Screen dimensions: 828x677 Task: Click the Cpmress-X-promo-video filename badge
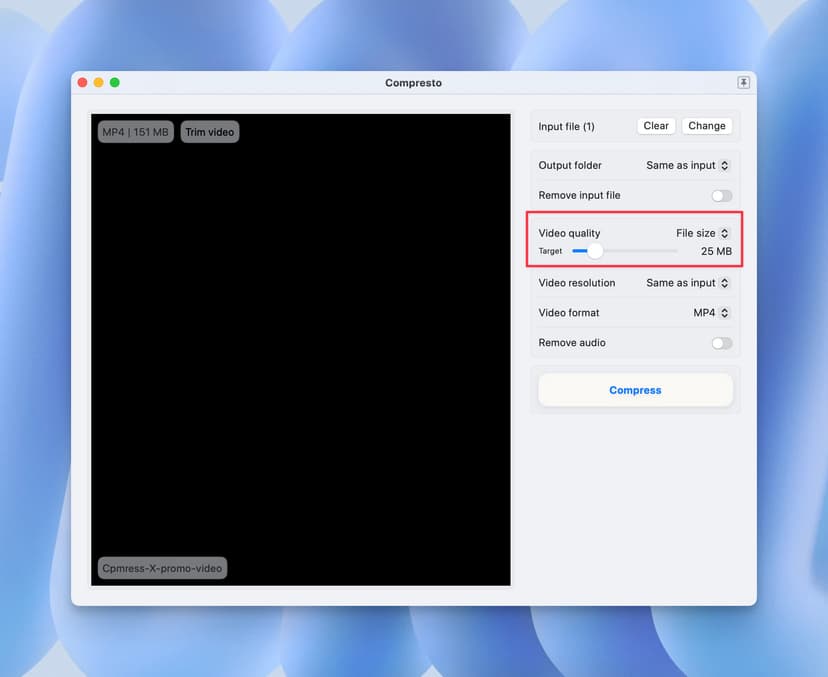click(x=161, y=567)
